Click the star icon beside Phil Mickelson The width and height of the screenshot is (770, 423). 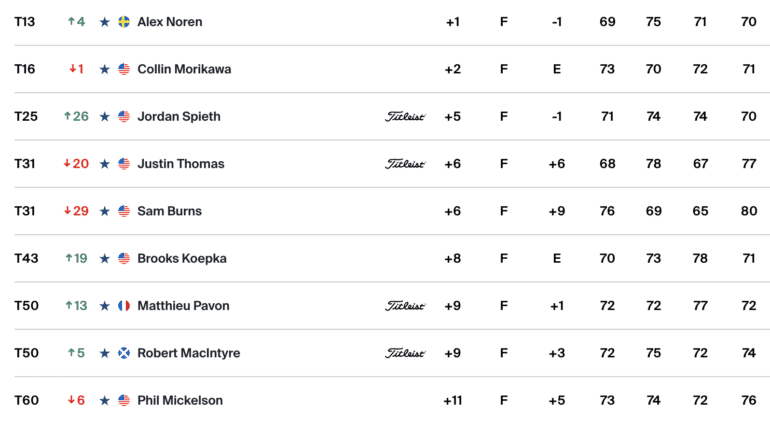pyautogui.click(x=105, y=401)
